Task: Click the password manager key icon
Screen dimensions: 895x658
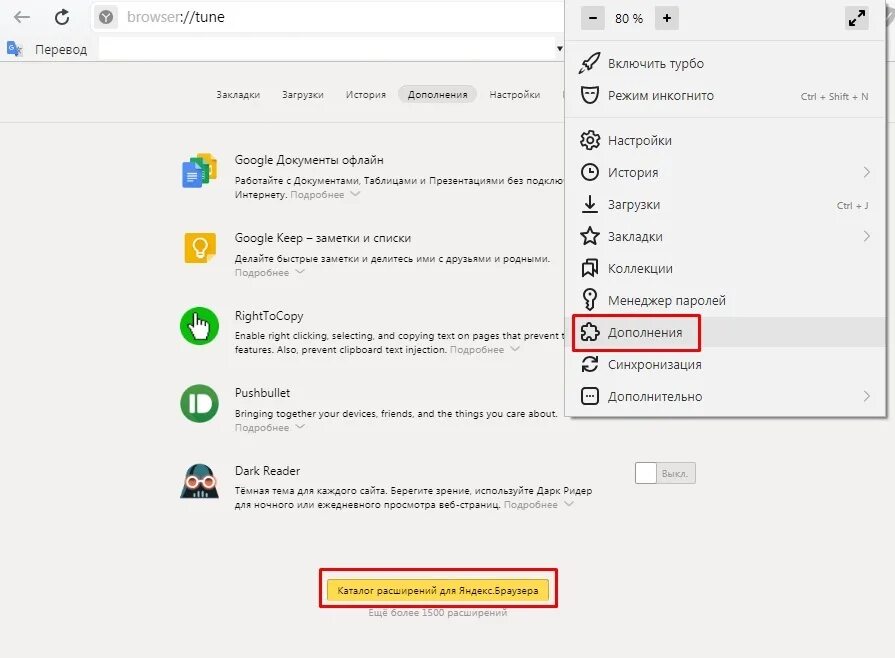Action: pos(590,300)
